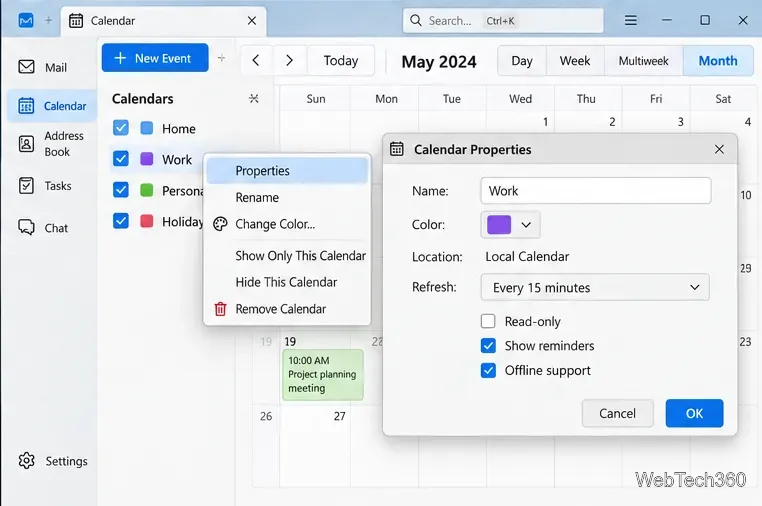This screenshot has height=506, width=762.
Task: Click the blue Home color swatch
Action: pyautogui.click(x=146, y=128)
